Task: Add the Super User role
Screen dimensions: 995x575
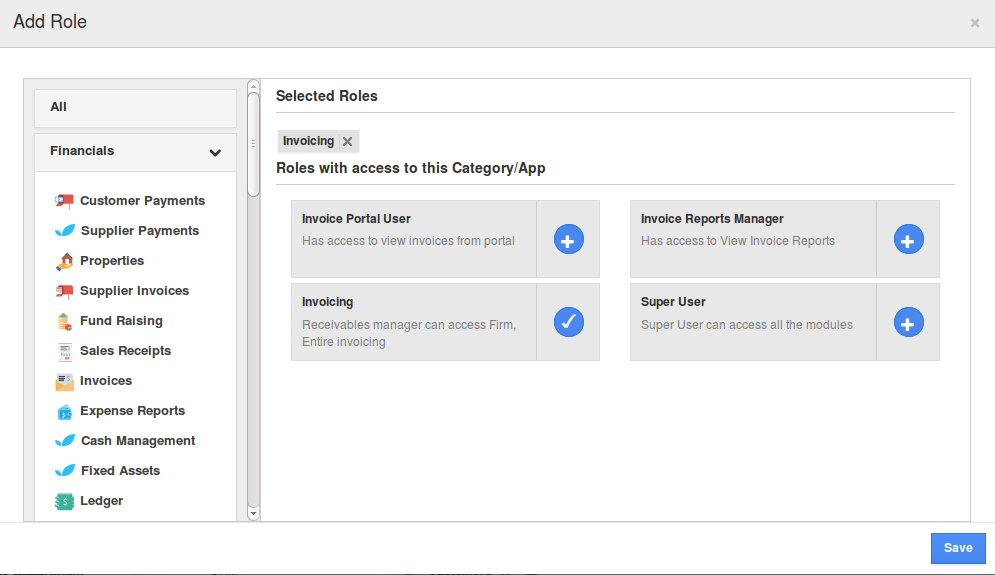Action: [x=908, y=323]
